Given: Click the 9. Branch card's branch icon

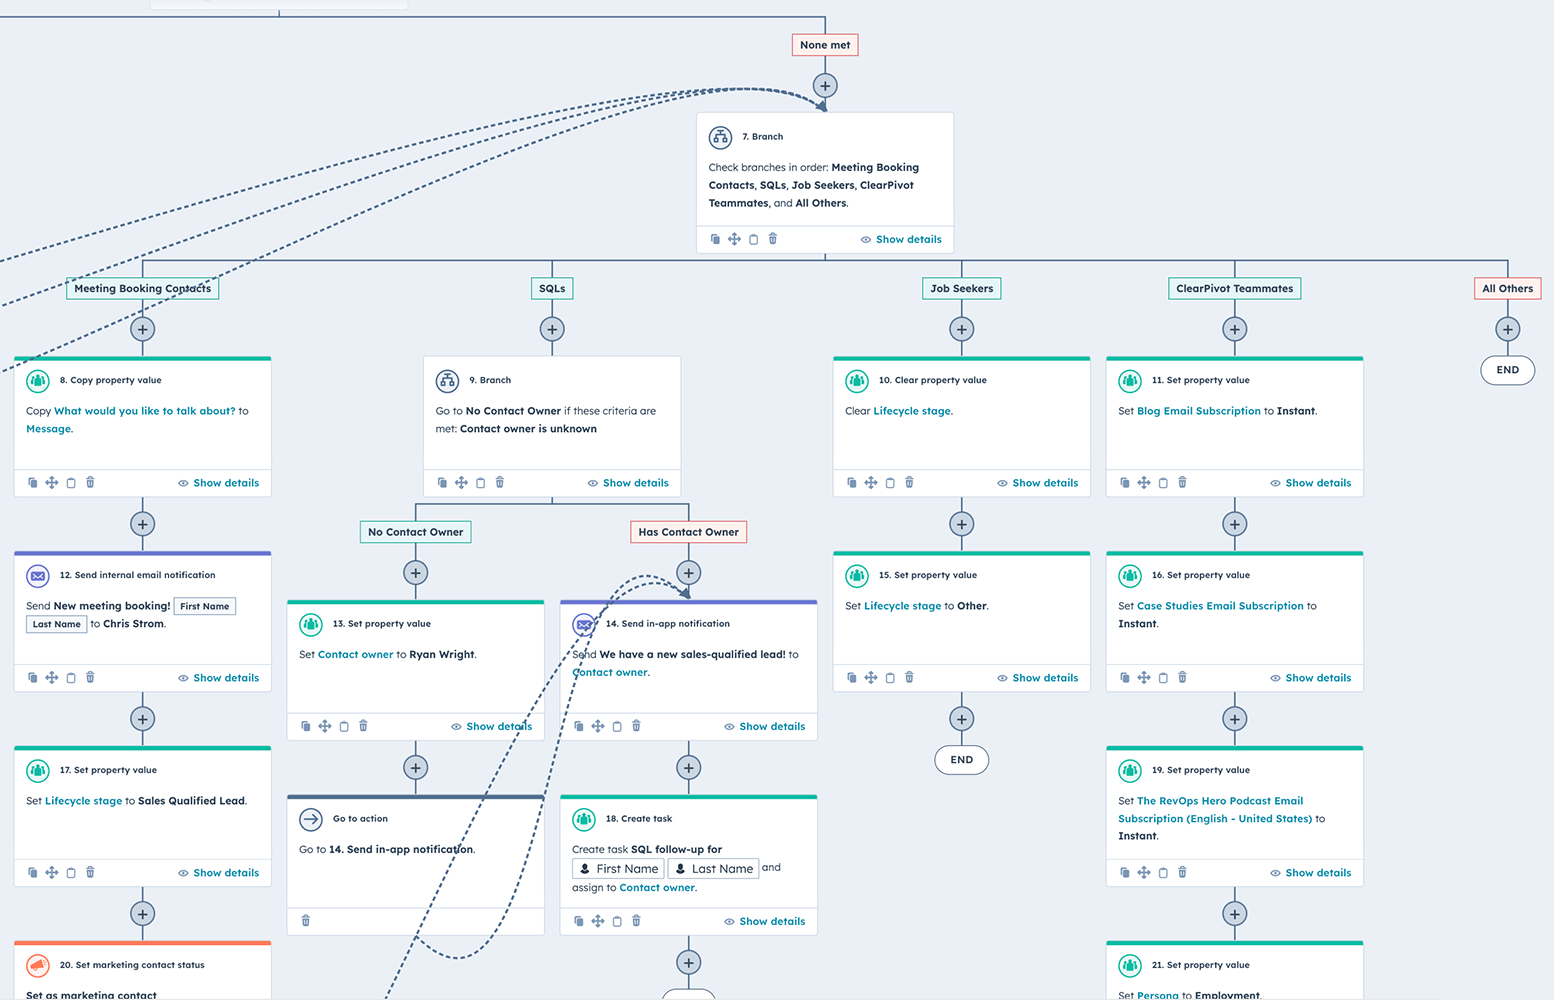Looking at the screenshot, I should (447, 381).
